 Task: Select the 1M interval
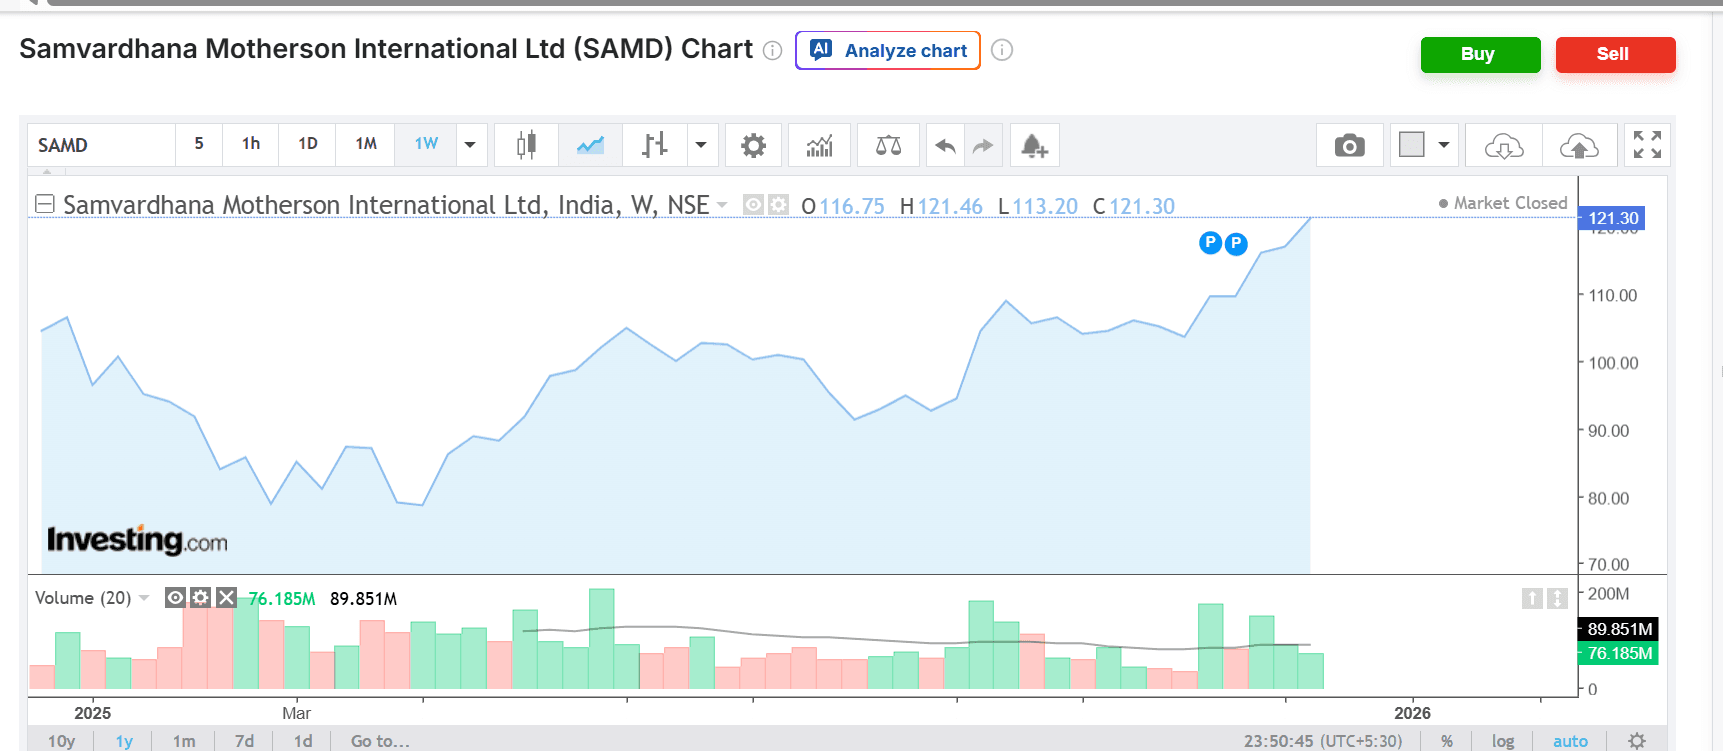click(366, 144)
